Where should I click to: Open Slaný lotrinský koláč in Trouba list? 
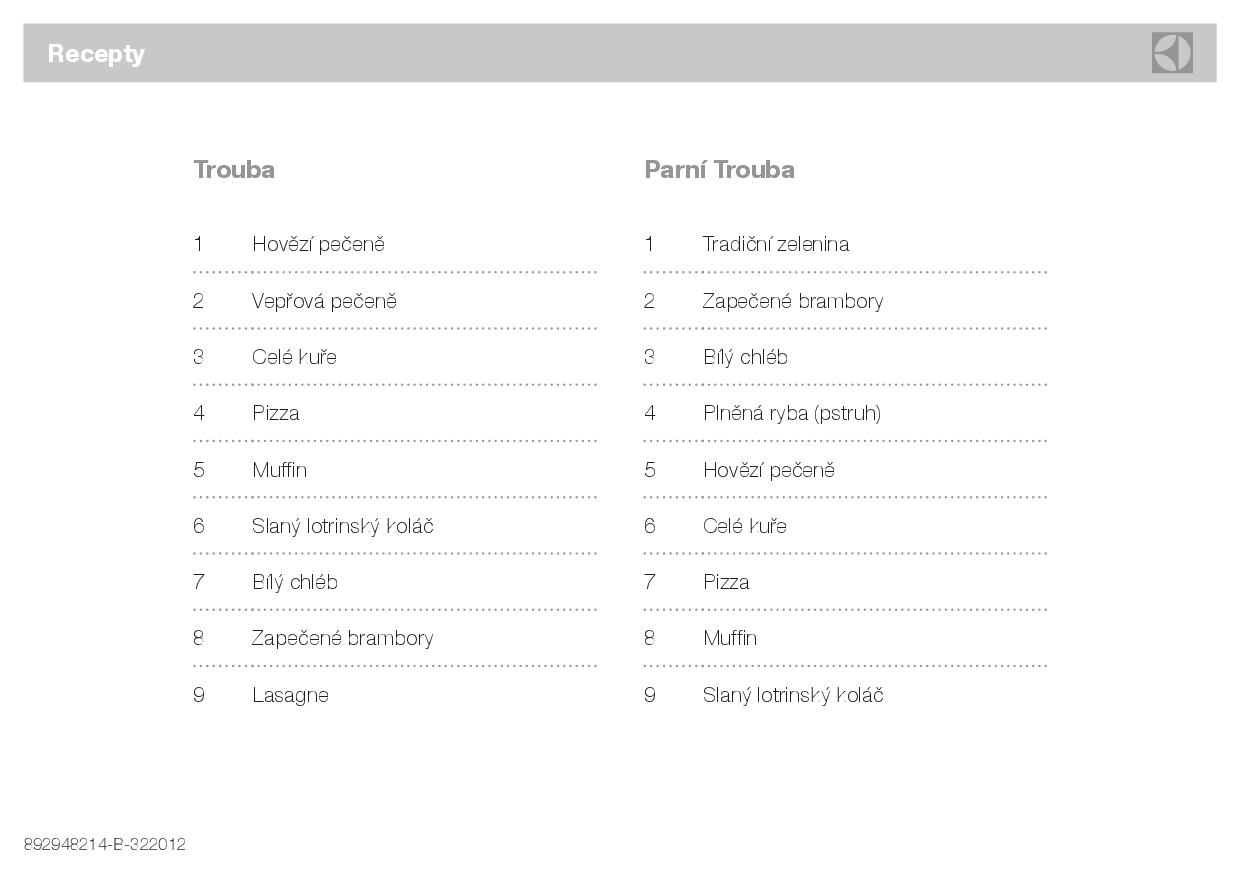[x=342, y=526]
